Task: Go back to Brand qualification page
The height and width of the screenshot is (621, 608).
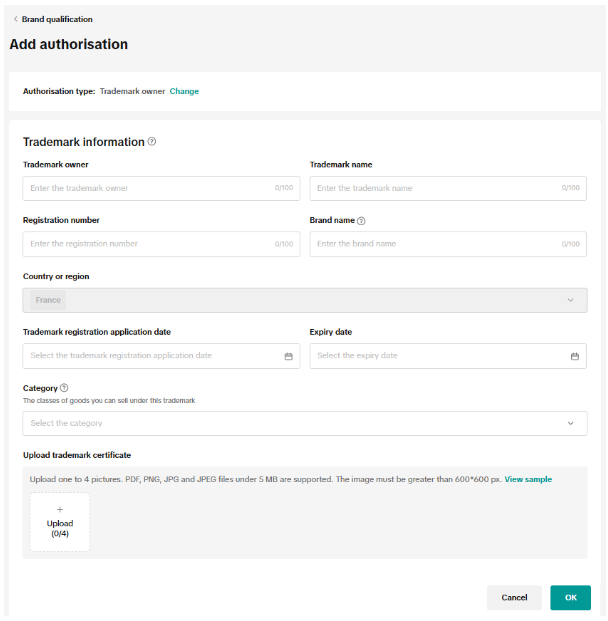Action: pos(57,19)
